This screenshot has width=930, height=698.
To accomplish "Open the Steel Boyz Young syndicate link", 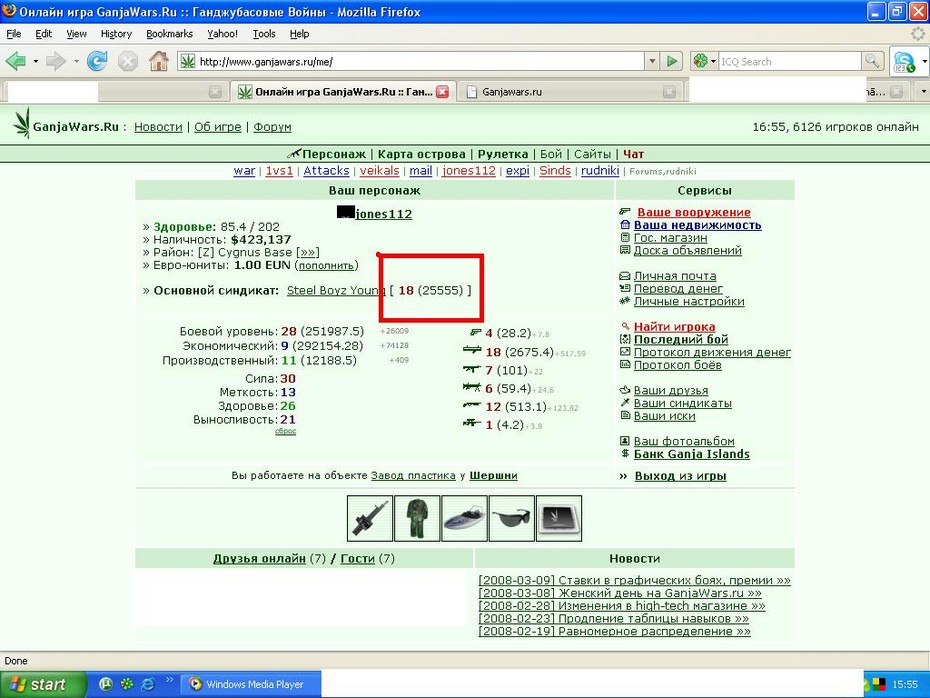I will [x=336, y=291].
